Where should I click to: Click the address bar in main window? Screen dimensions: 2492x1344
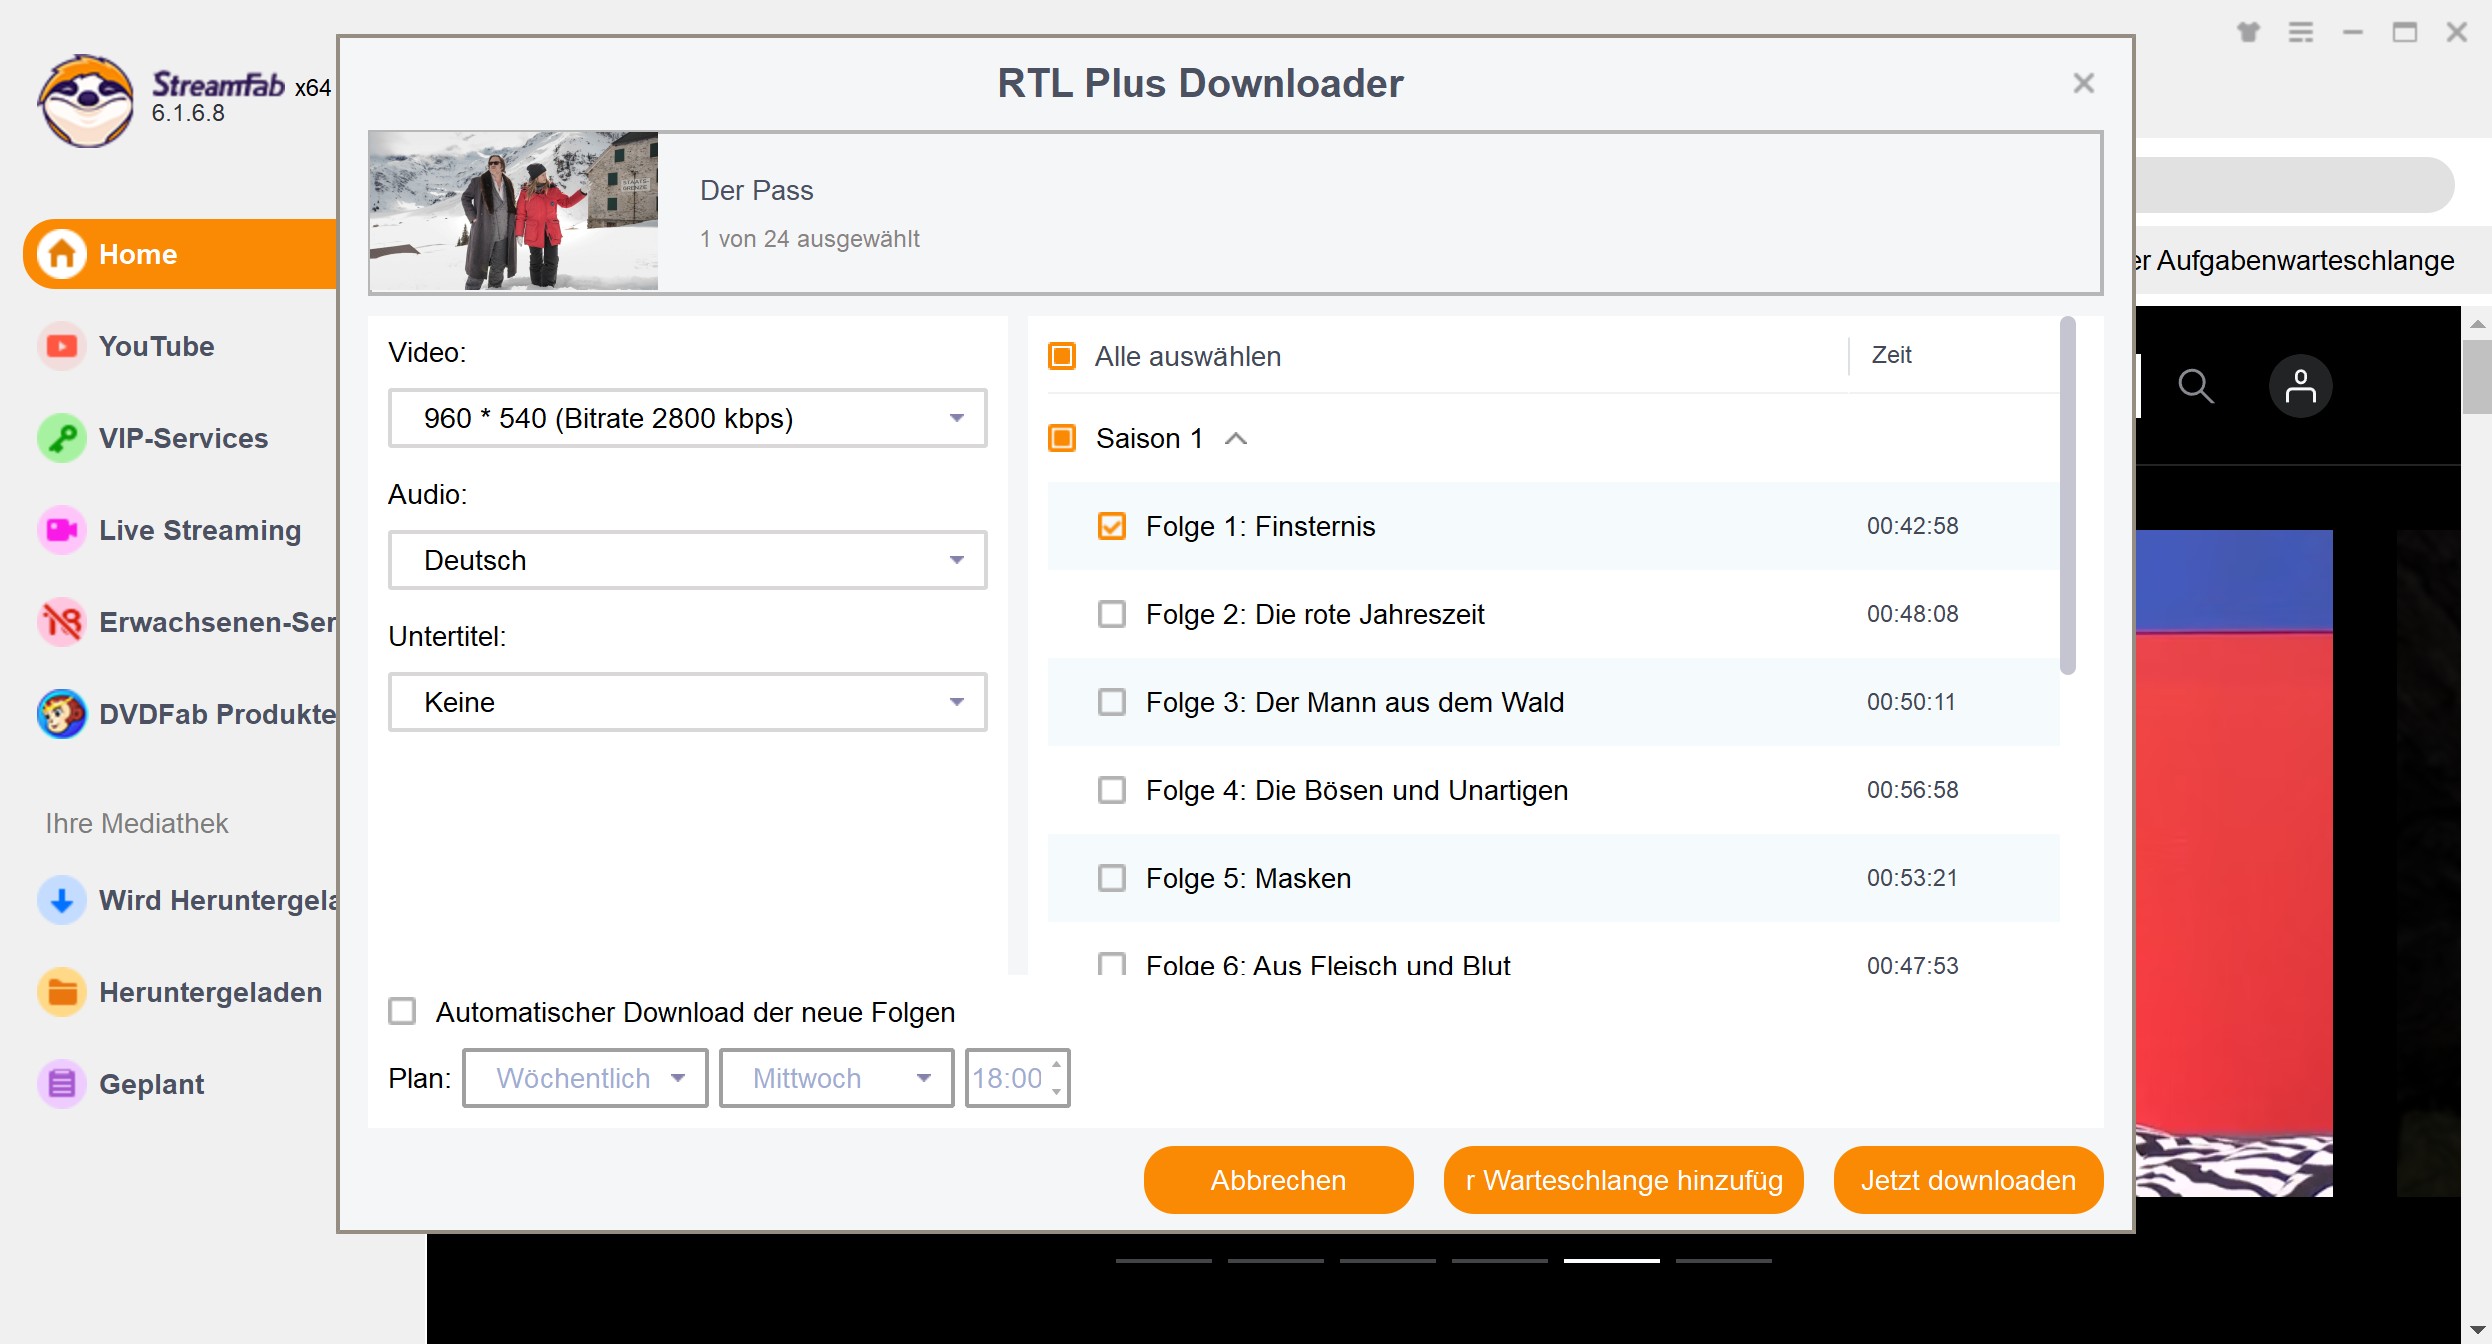[x=2294, y=184]
